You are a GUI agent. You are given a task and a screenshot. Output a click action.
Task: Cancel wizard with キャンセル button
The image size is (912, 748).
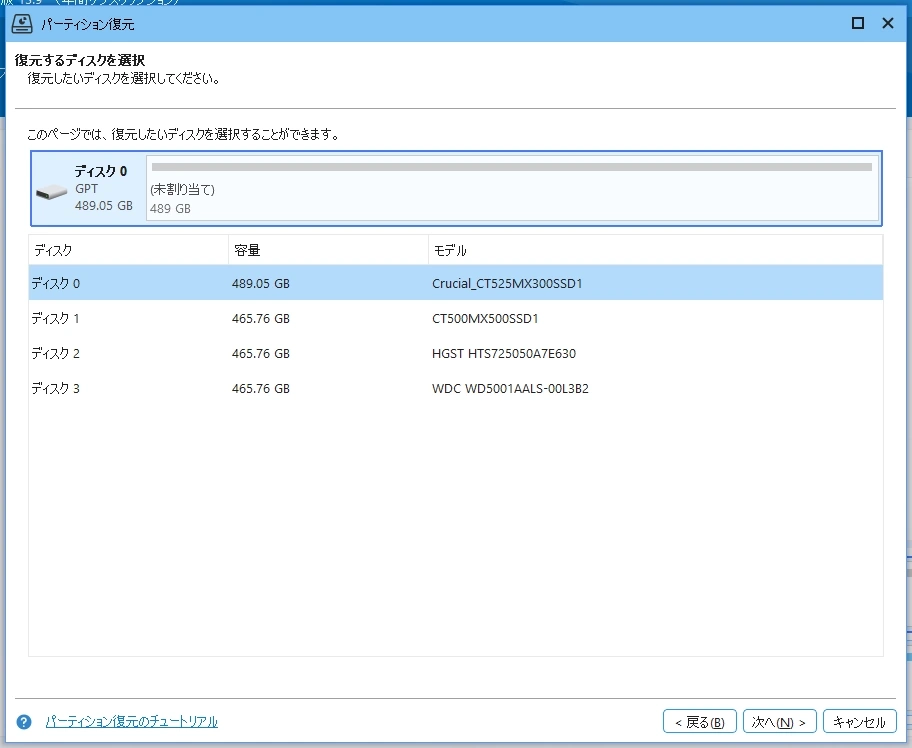tap(859, 722)
